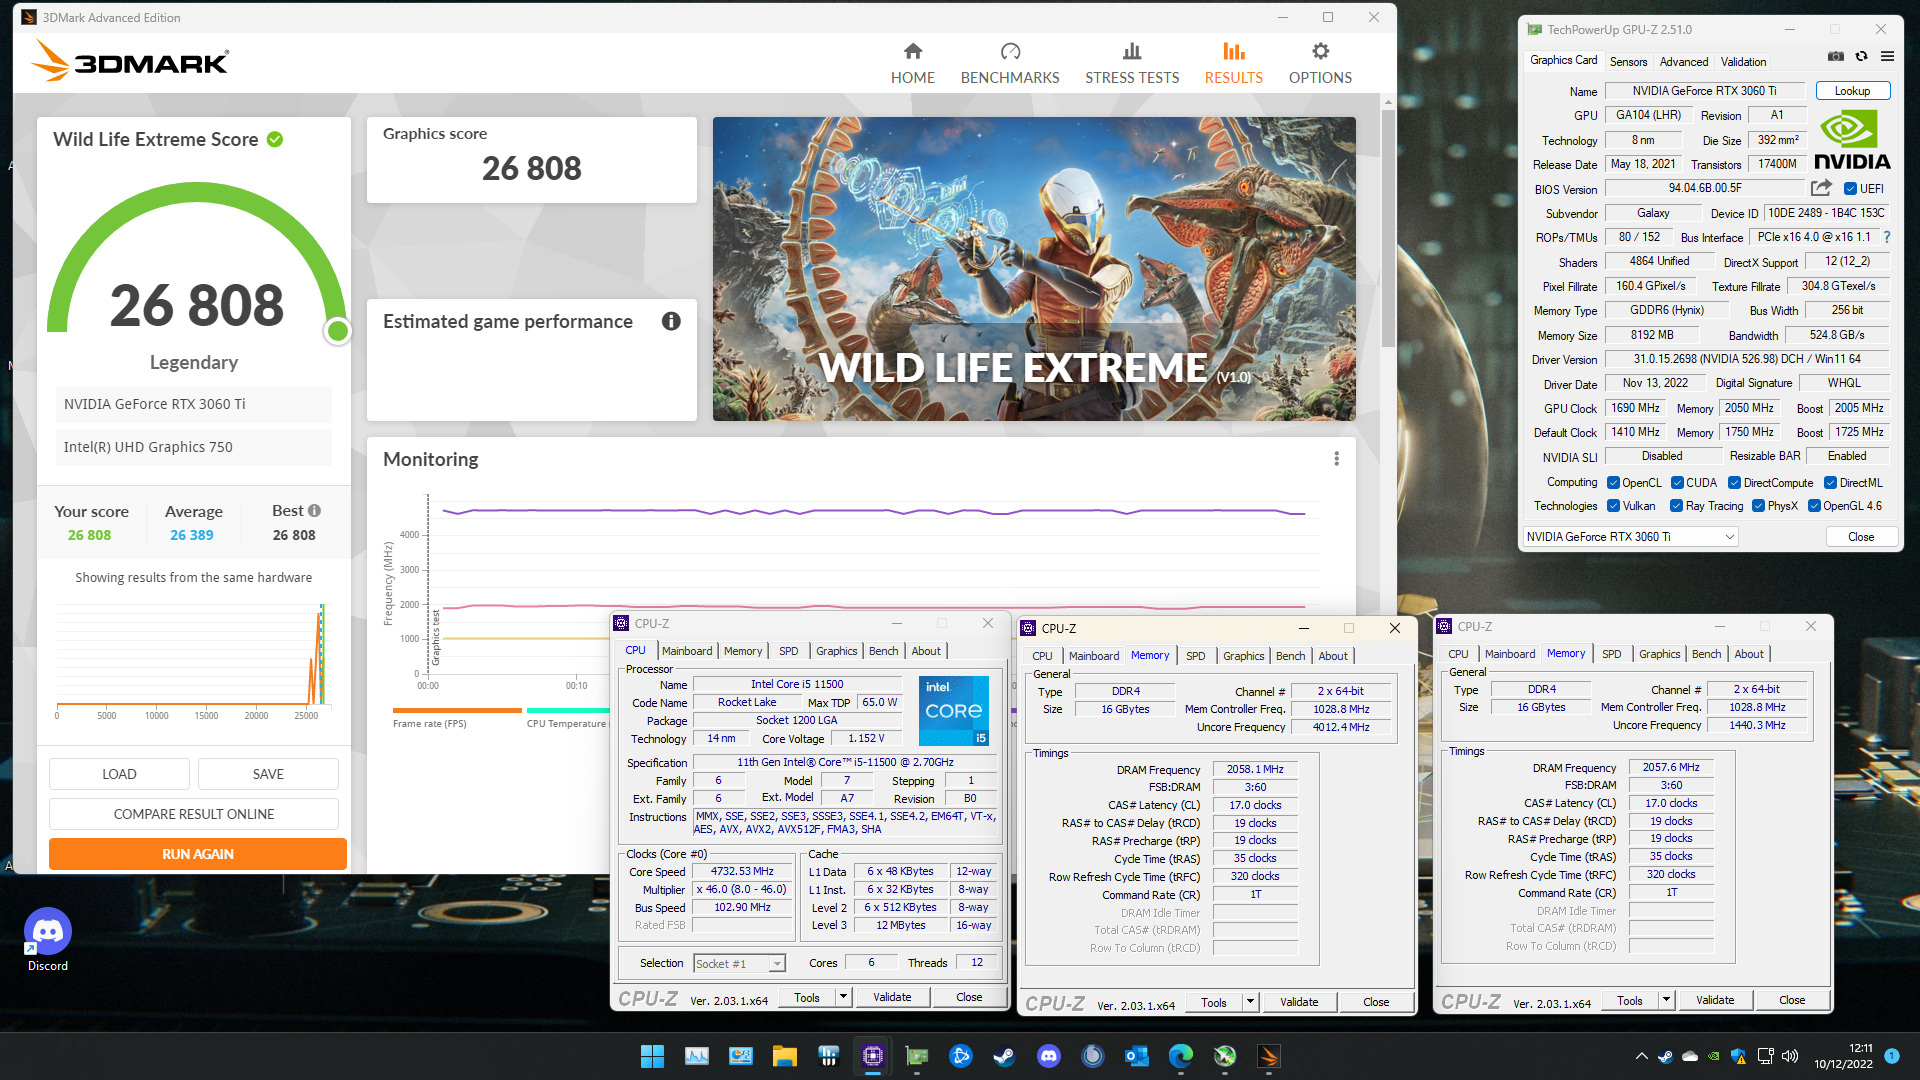The width and height of the screenshot is (1920, 1080).
Task: Switch to Sensors tab in GPU-Z
Action: [1628, 61]
